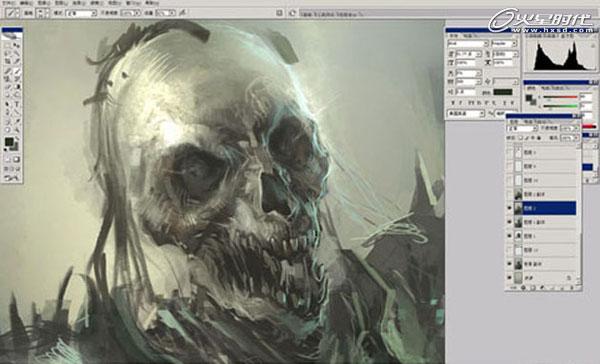
Task: Click the Faux Bold icon in Character panel
Action: [453, 103]
